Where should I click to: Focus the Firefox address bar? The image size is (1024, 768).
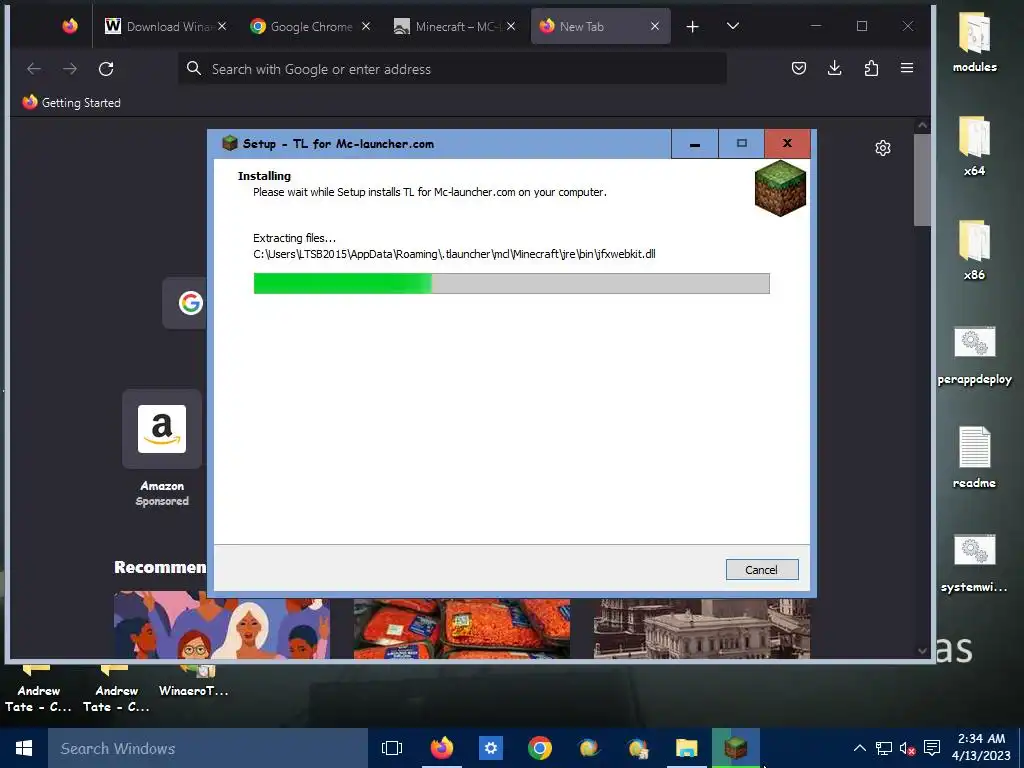452,69
